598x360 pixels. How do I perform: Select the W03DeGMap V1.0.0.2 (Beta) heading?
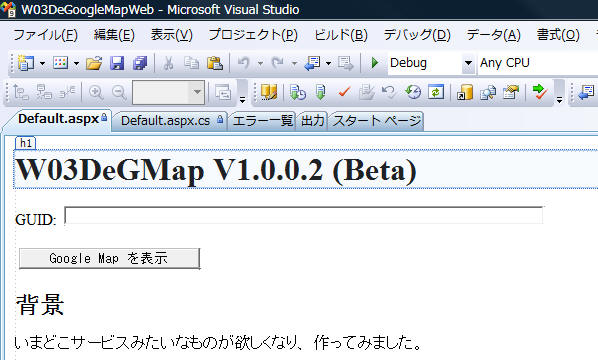click(x=216, y=169)
